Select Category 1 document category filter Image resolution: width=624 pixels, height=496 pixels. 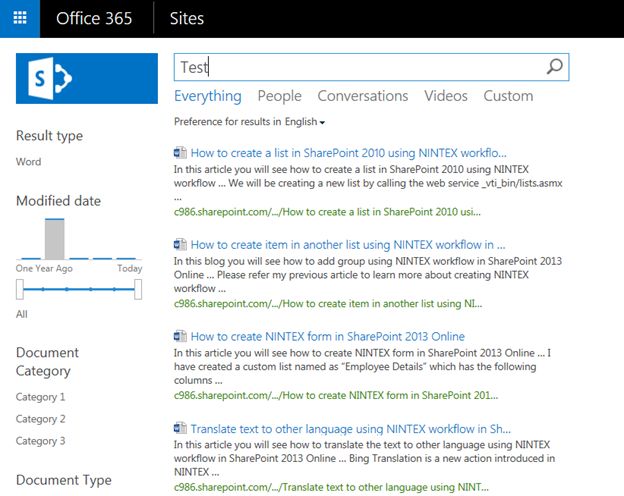tap(41, 397)
